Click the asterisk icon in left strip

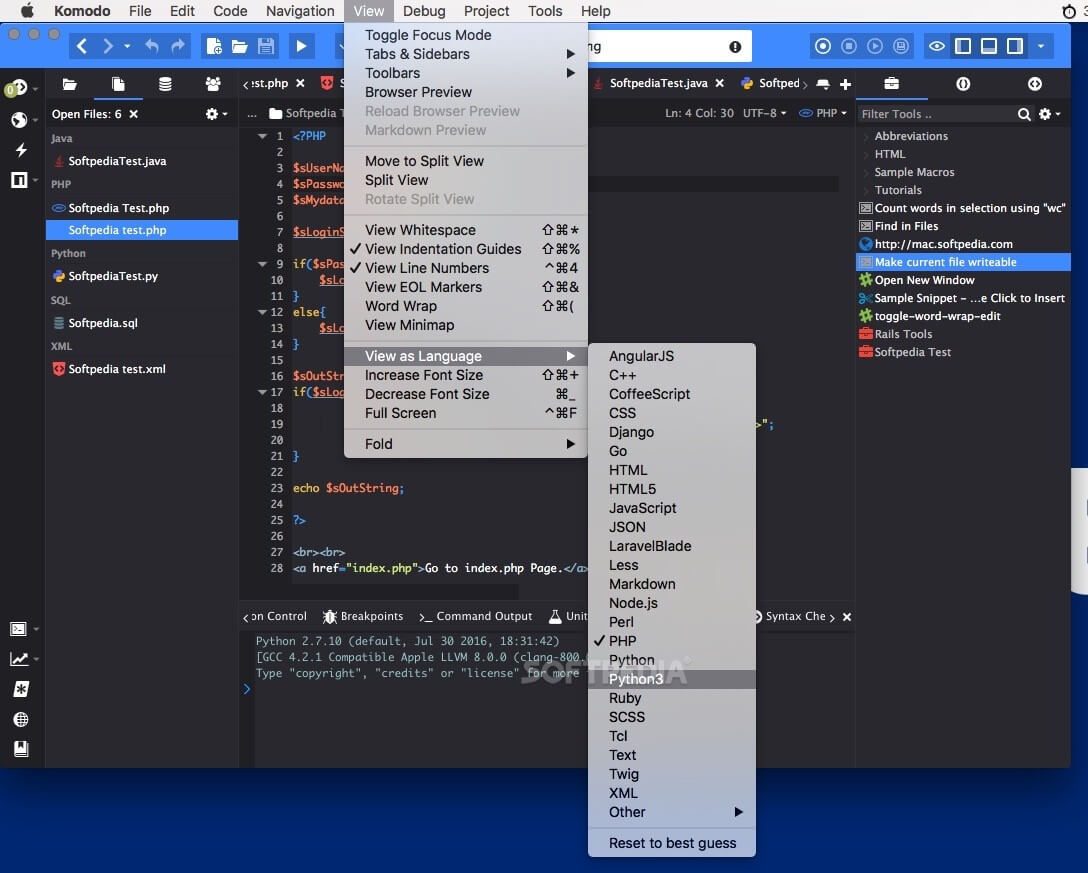point(21,689)
